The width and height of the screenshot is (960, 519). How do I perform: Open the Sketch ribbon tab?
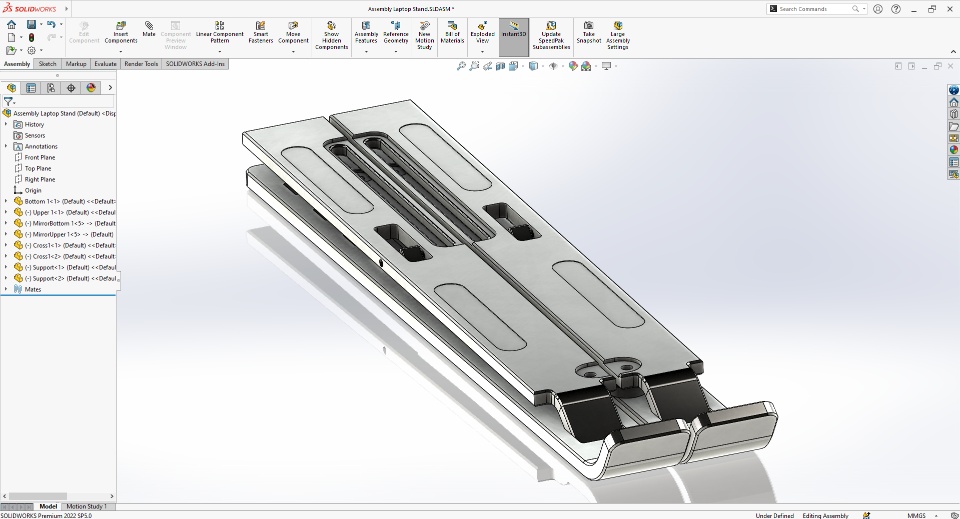[47, 64]
